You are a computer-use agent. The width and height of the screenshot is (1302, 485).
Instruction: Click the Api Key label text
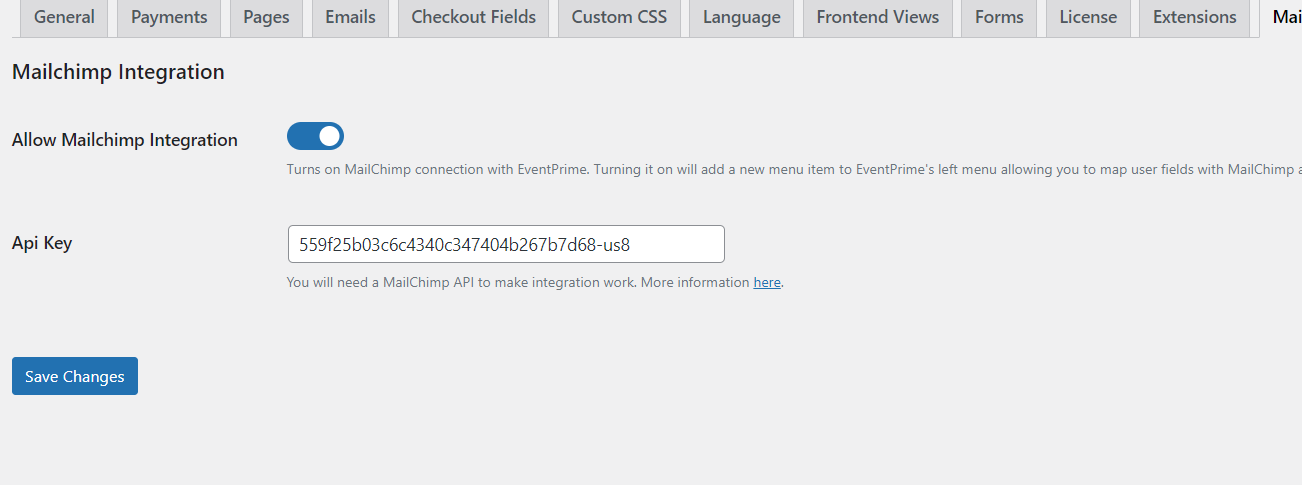click(42, 243)
